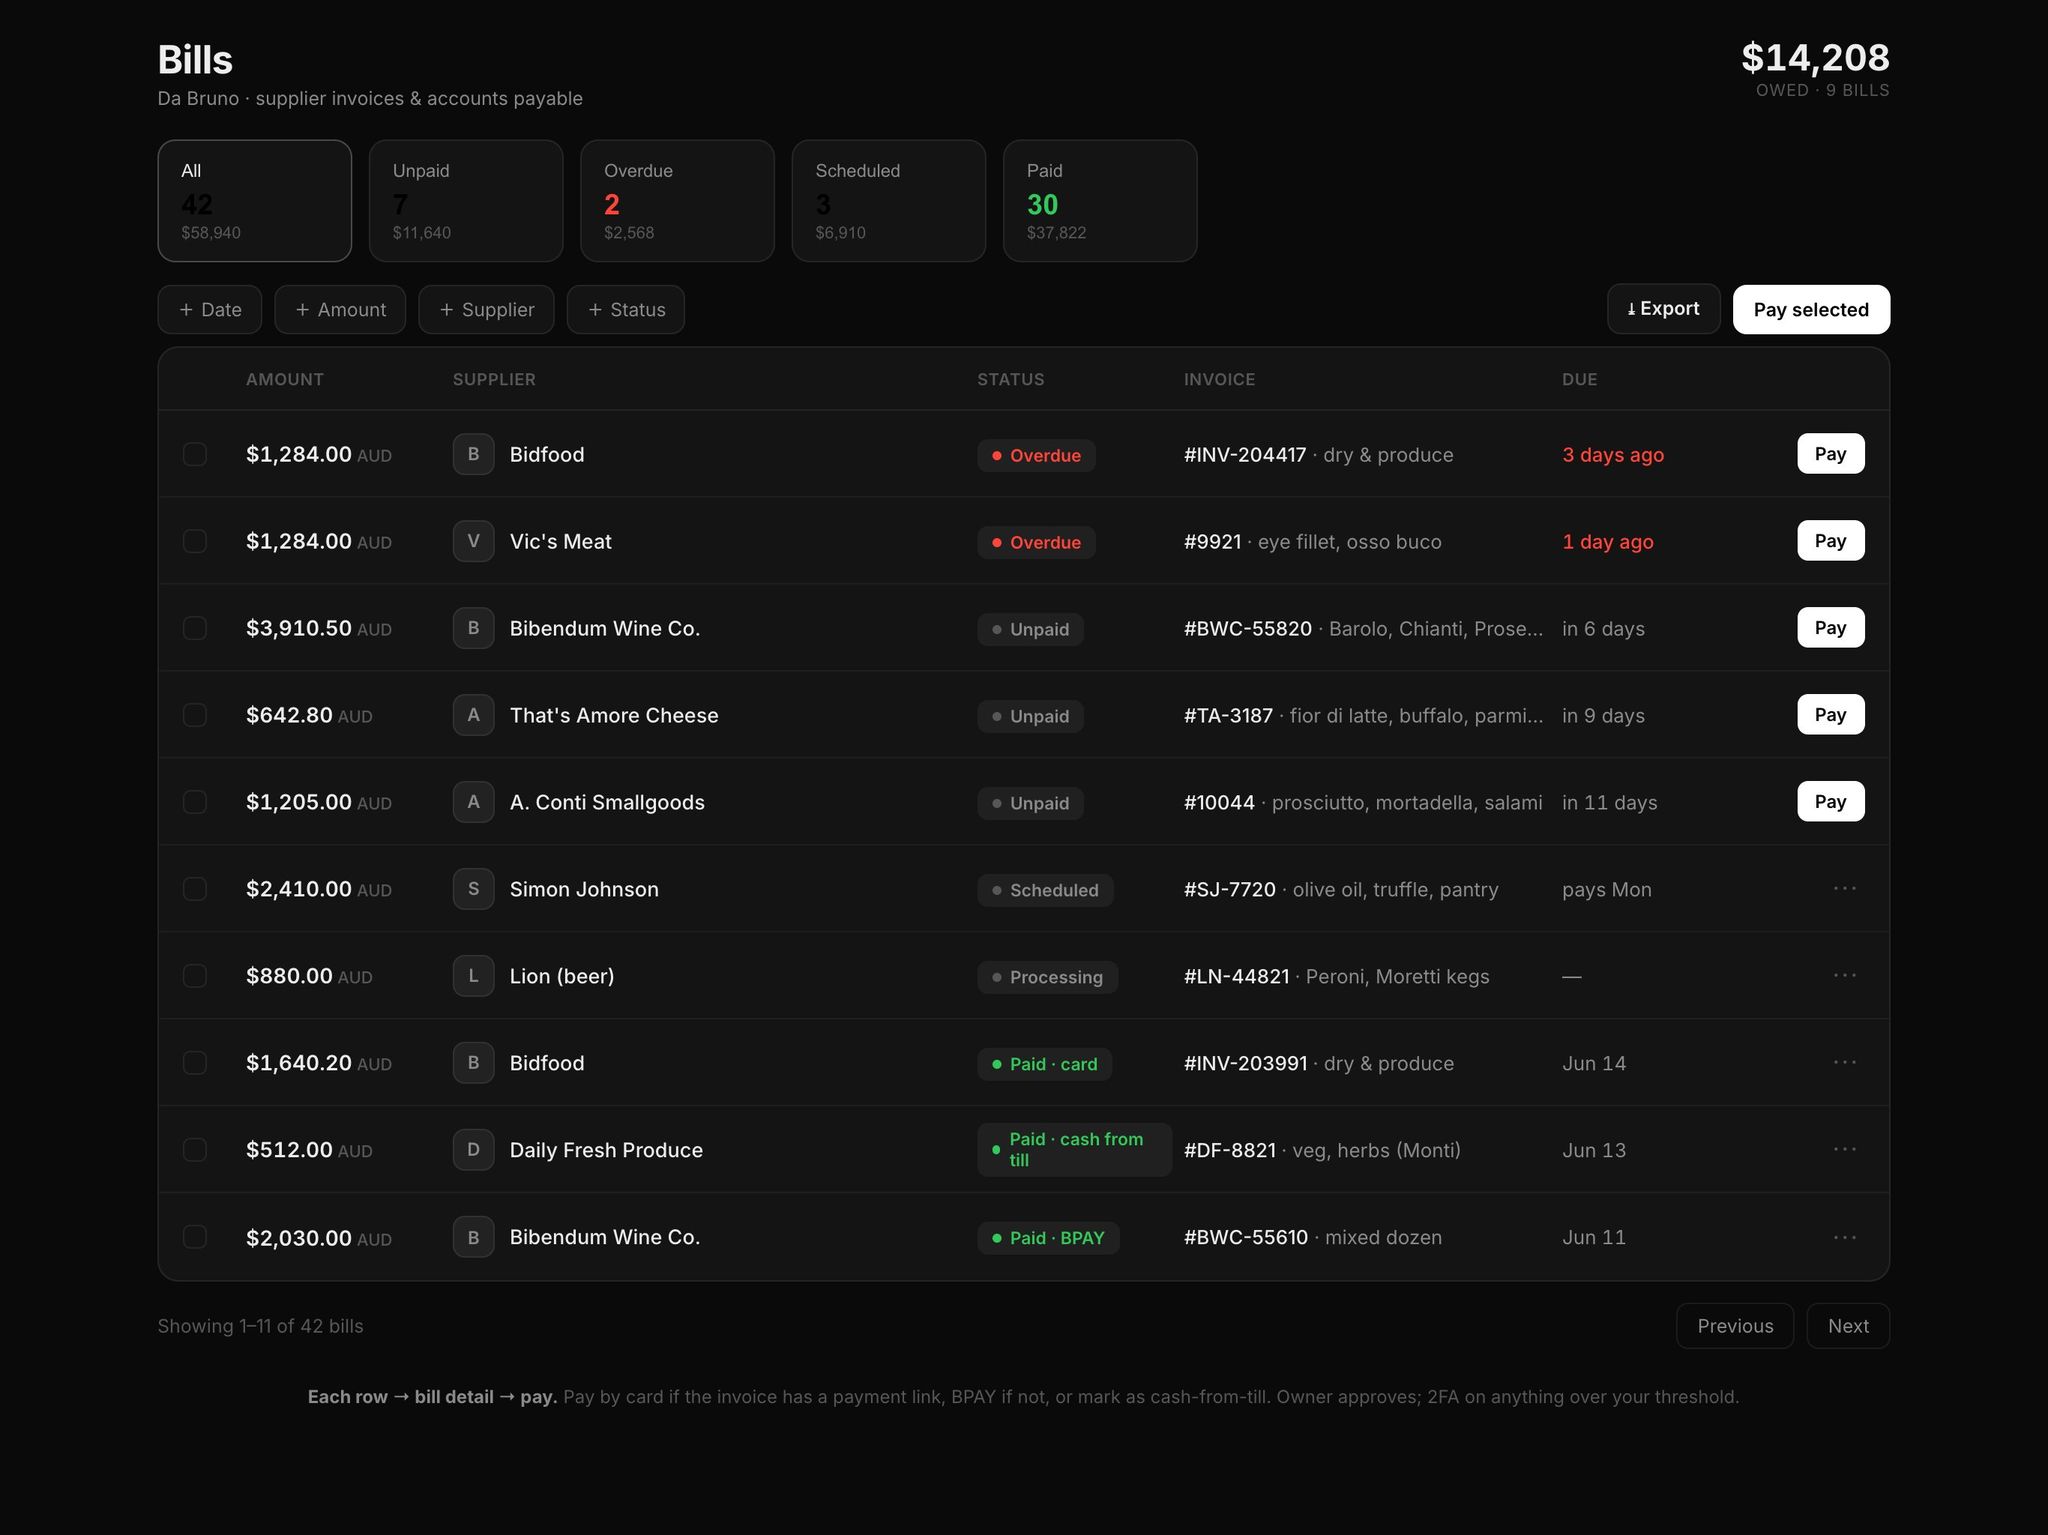
Task: Click the AMOUNT column header
Action: (285, 379)
